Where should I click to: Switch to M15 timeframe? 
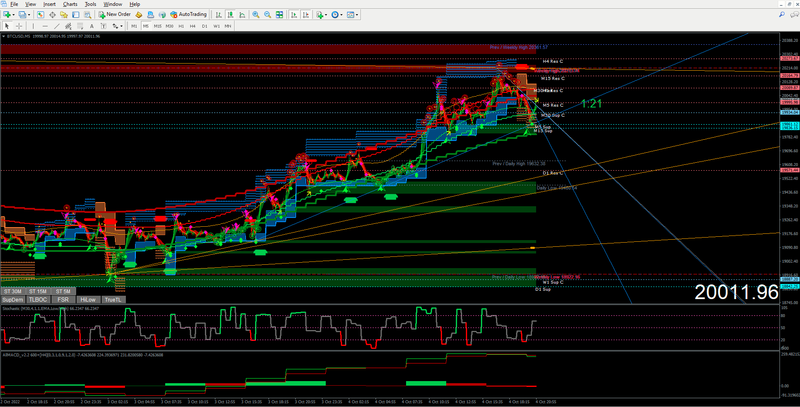click(x=158, y=26)
